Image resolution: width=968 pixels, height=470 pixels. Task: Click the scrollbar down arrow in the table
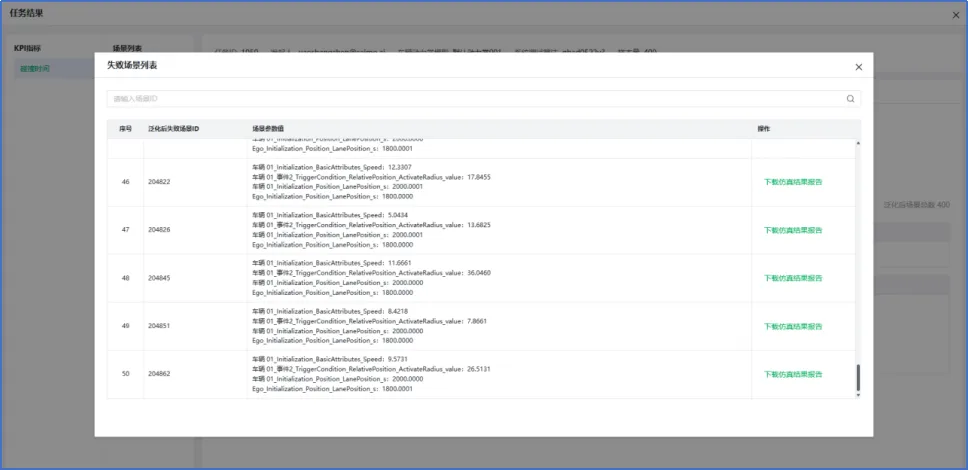point(857,395)
